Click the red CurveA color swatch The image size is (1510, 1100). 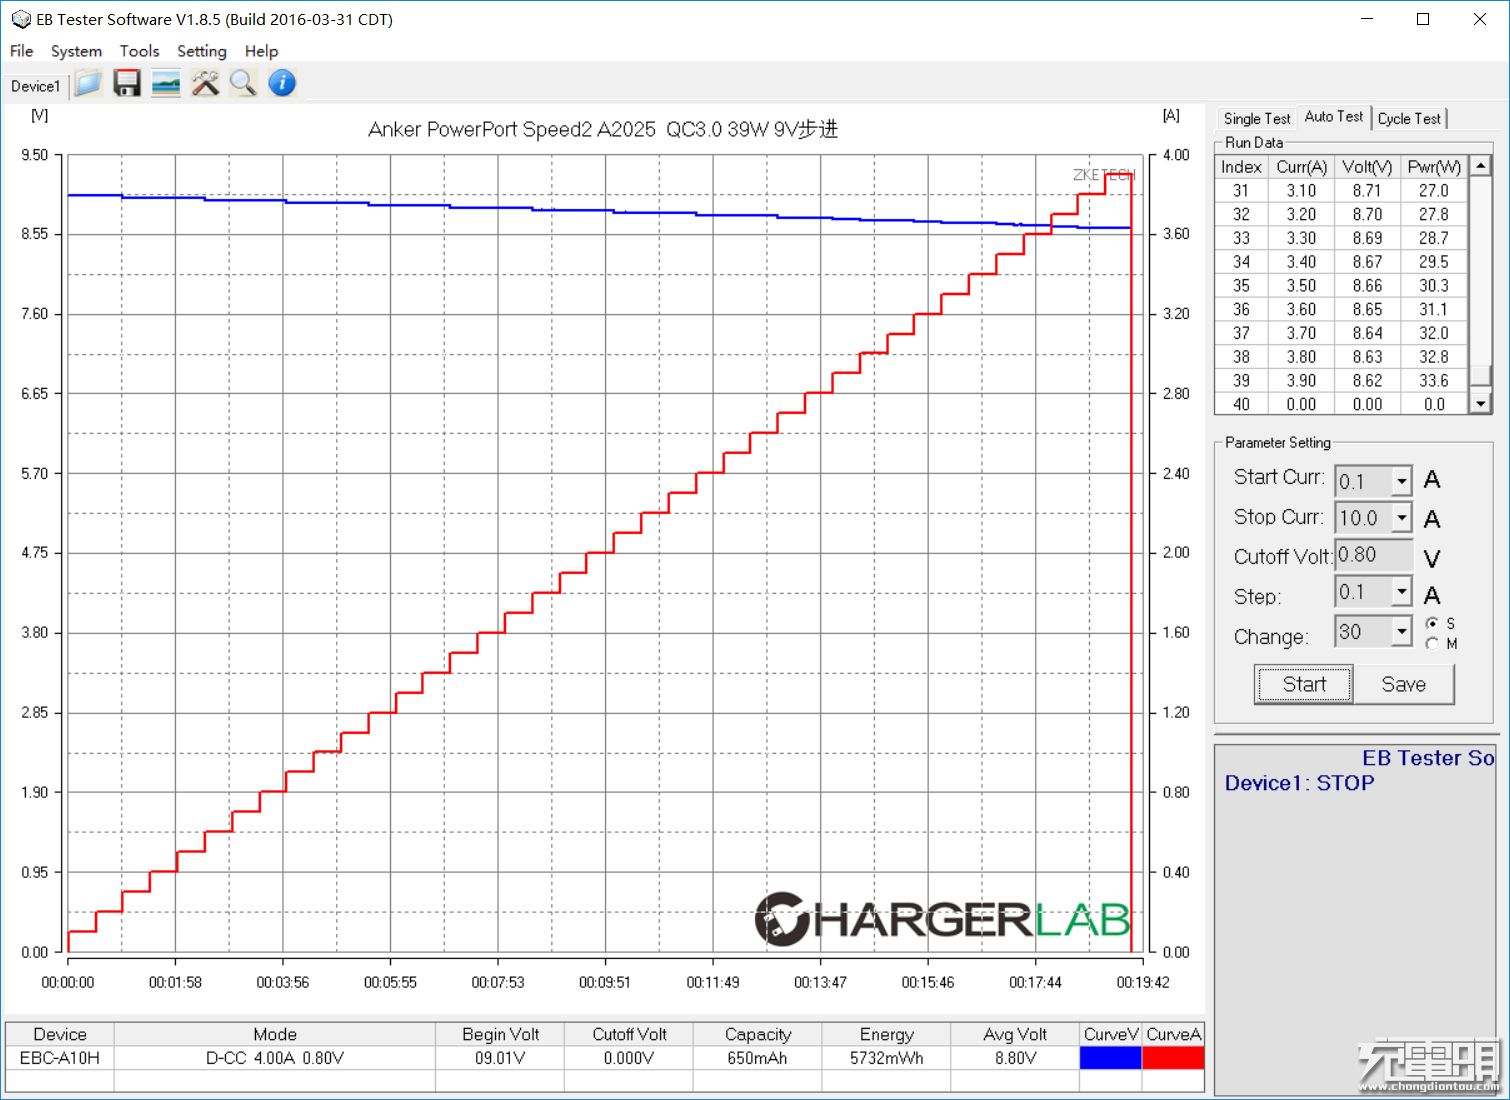point(1173,1057)
